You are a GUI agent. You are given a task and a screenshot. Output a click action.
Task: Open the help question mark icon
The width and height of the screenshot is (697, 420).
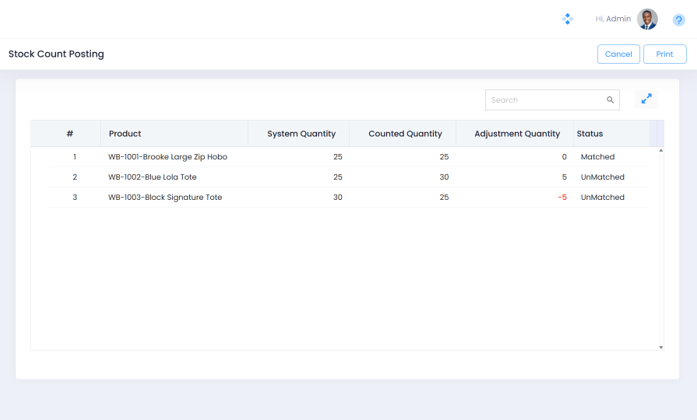679,20
